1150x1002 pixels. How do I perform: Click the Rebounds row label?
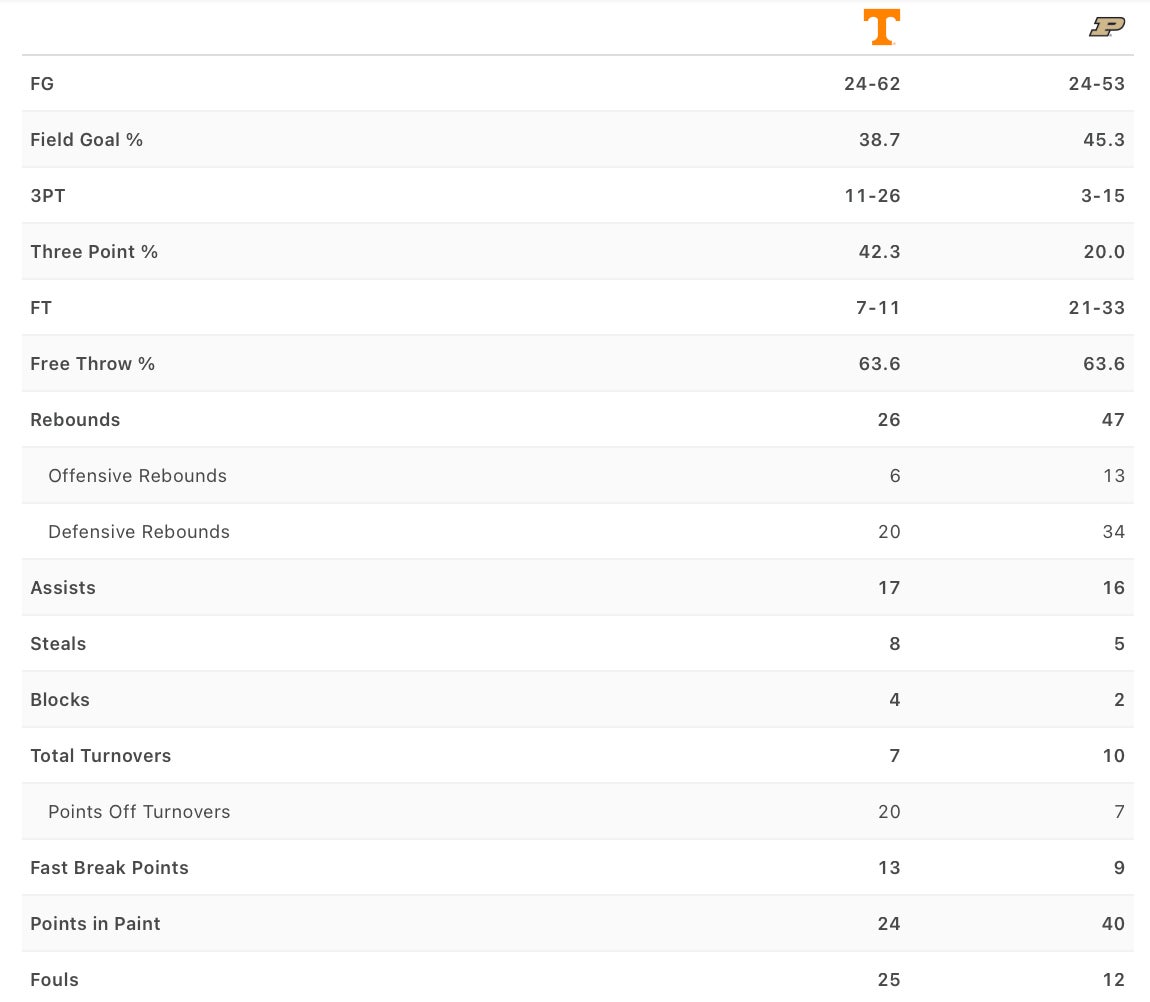(x=75, y=420)
